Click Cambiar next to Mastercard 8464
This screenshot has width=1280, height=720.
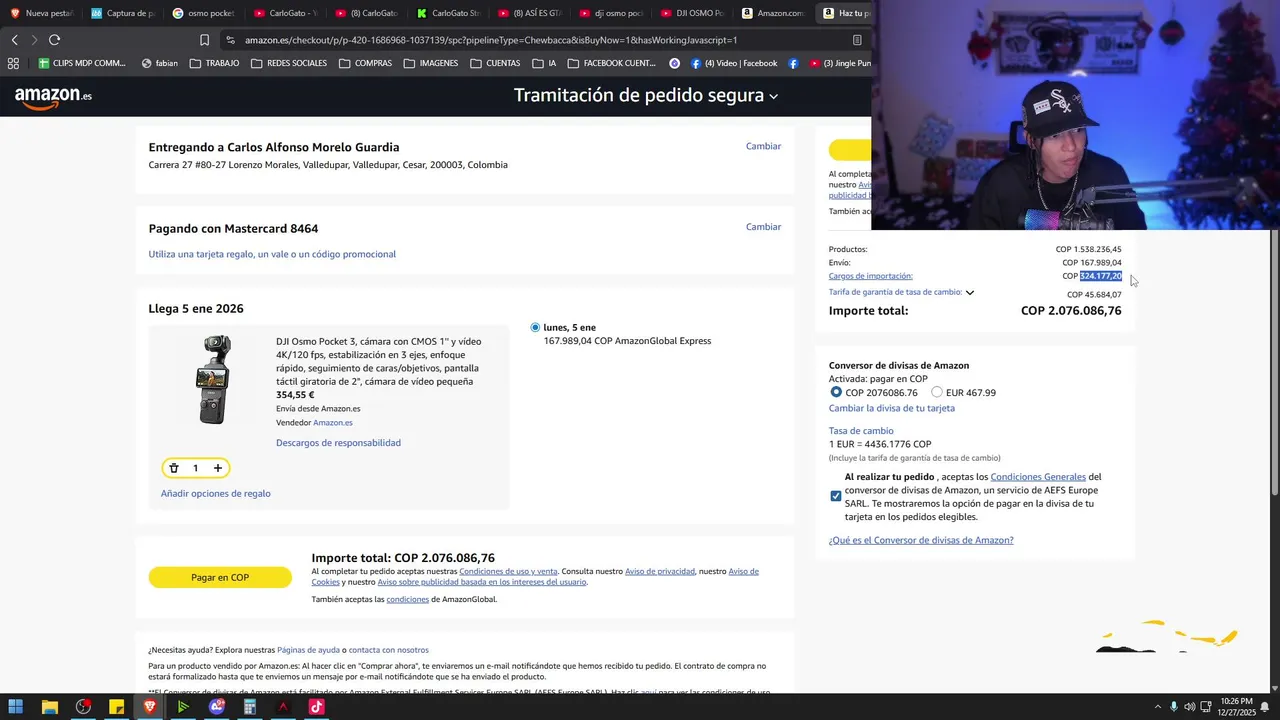[x=763, y=227]
